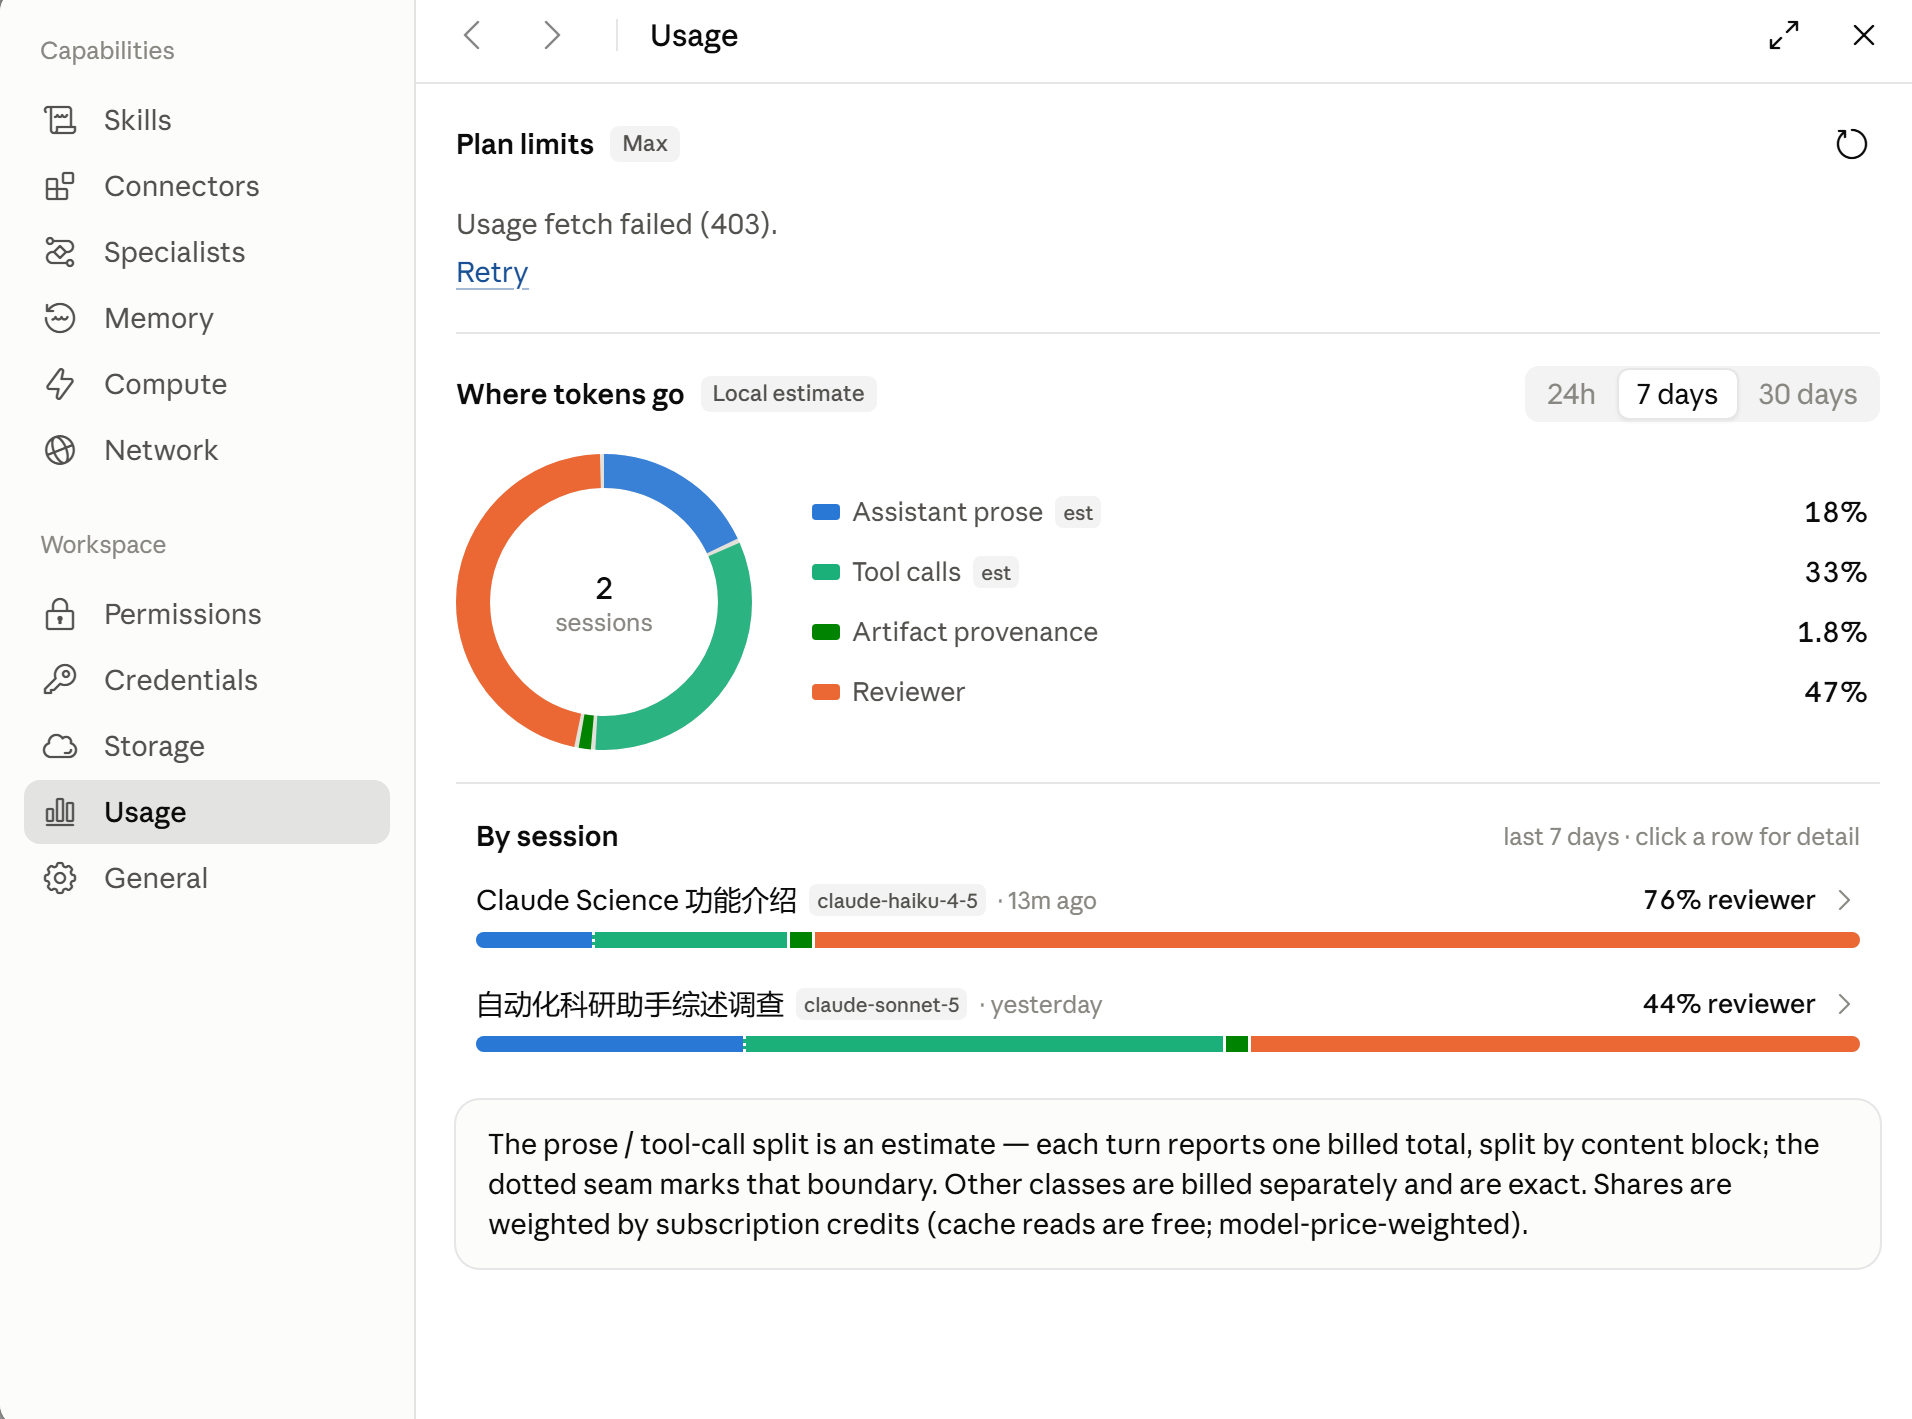Expand the Claude Science session chevron
The height and width of the screenshot is (1419, 1912).
click(1845, 900)
